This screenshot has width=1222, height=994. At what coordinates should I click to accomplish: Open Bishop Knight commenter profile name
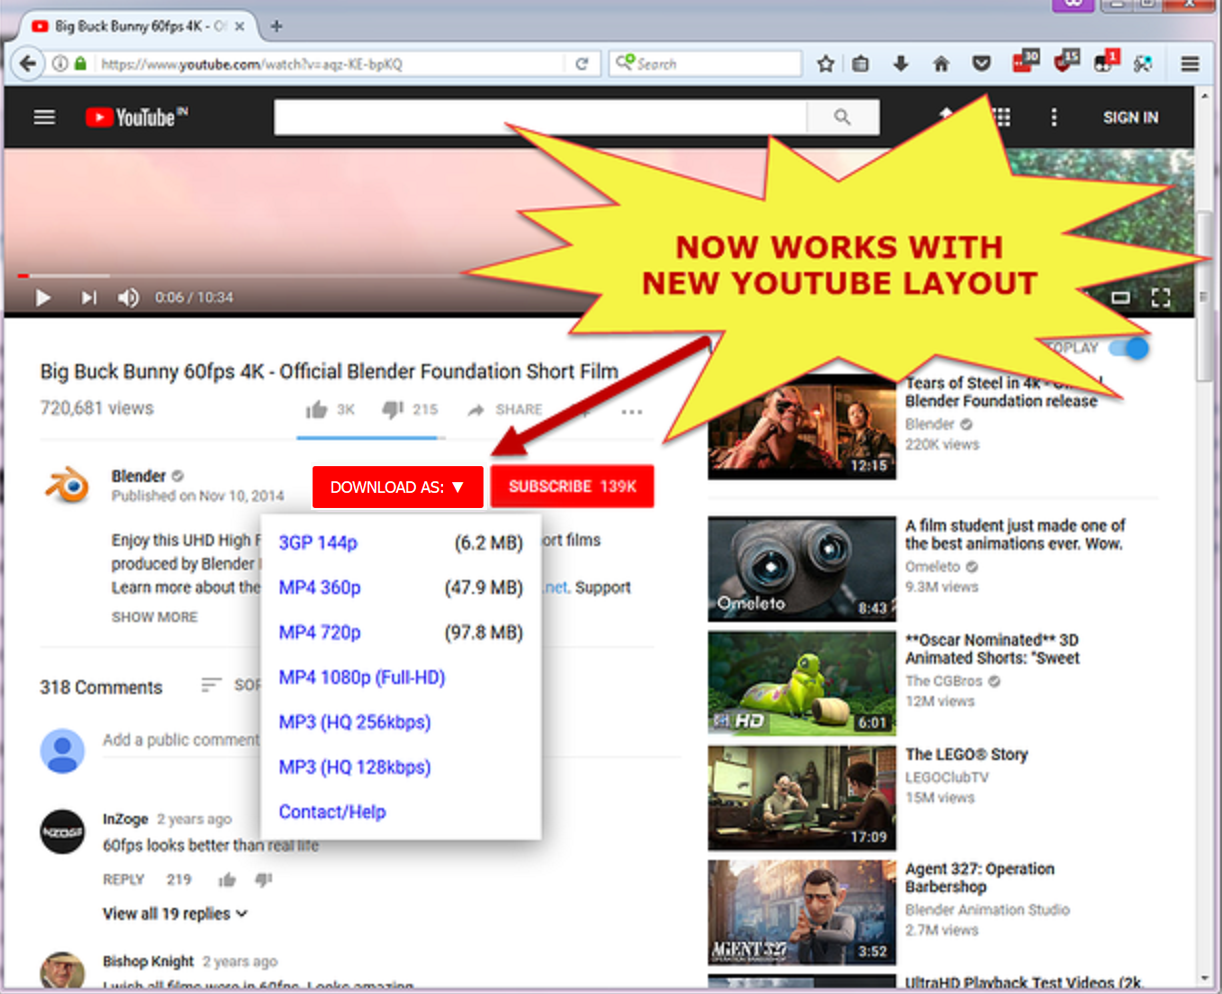148,961
